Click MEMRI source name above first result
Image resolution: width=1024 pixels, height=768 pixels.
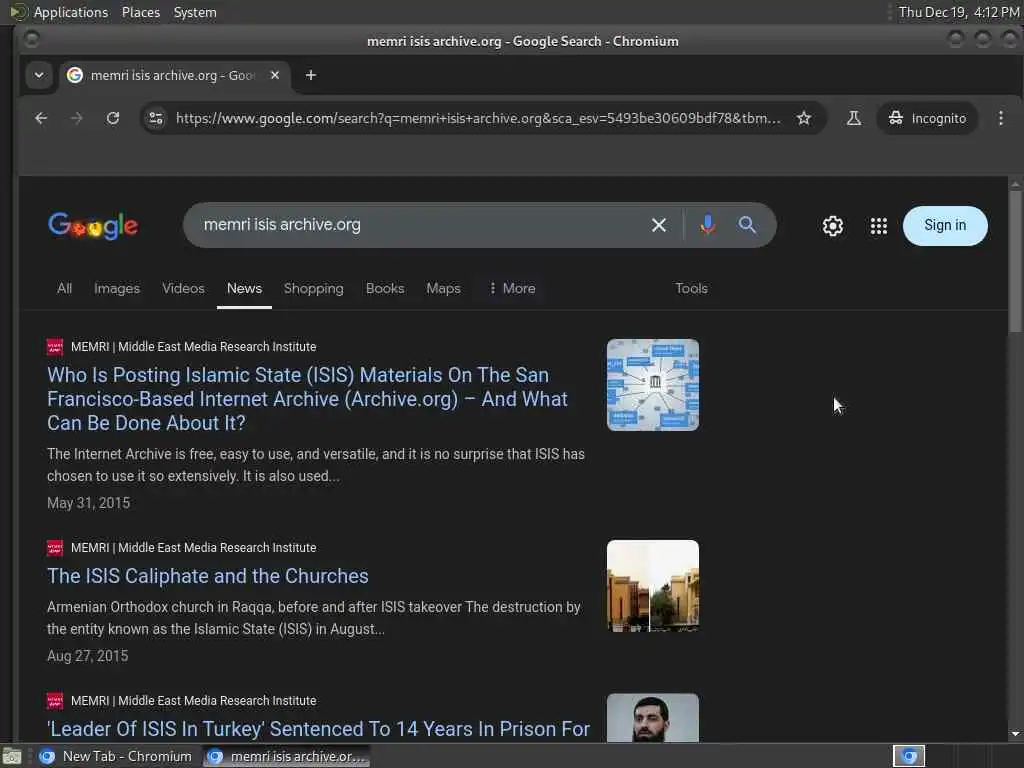(193, 347)
